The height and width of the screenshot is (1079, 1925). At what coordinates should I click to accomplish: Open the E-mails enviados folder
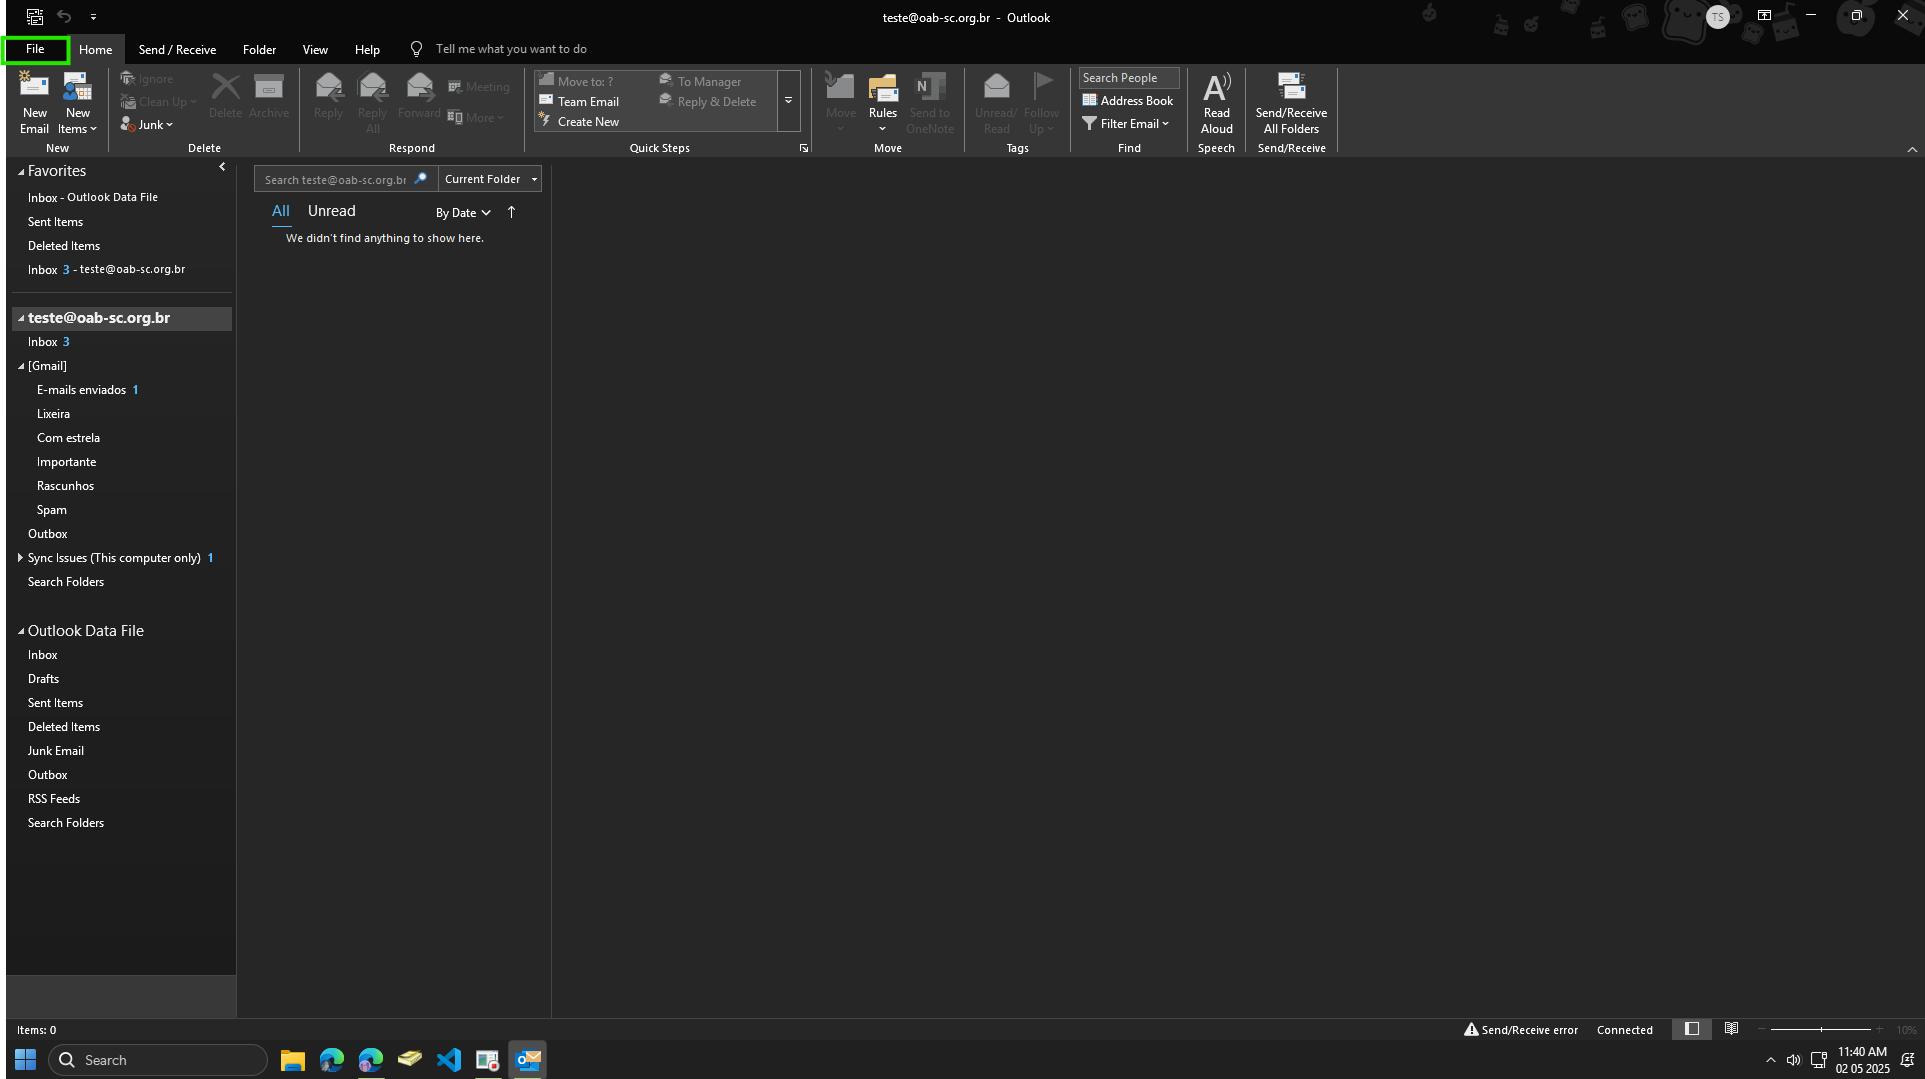tap(81, 390)
